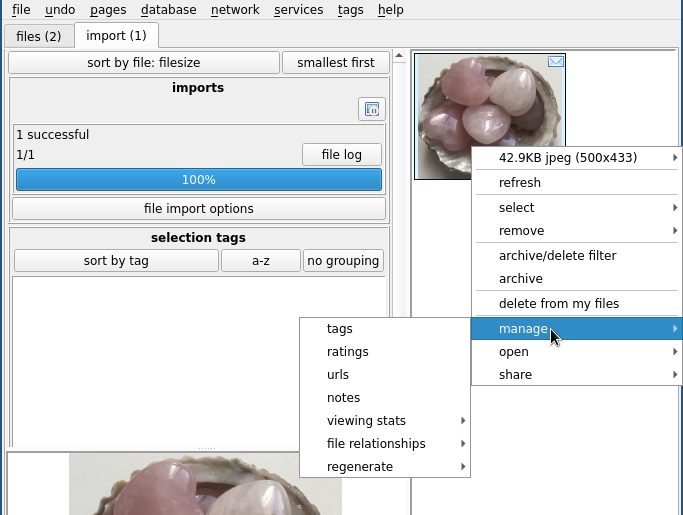Screen dimensions: 683x515
Task: Click sort by file: filesize button
Action: point(144,63)
